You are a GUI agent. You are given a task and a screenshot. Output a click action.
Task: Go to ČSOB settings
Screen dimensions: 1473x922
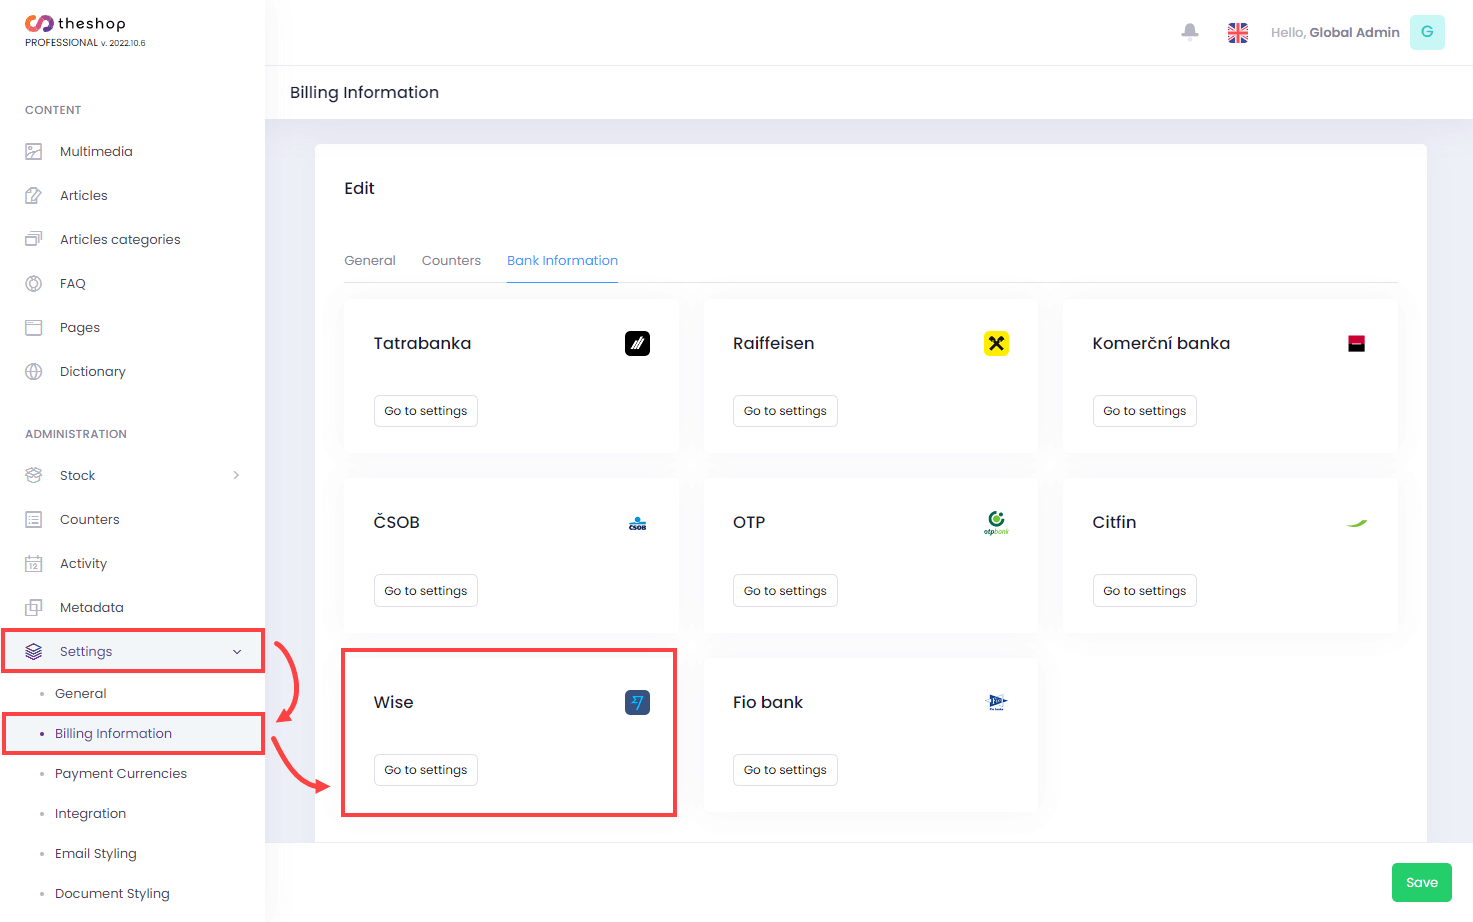pos(426,591)
